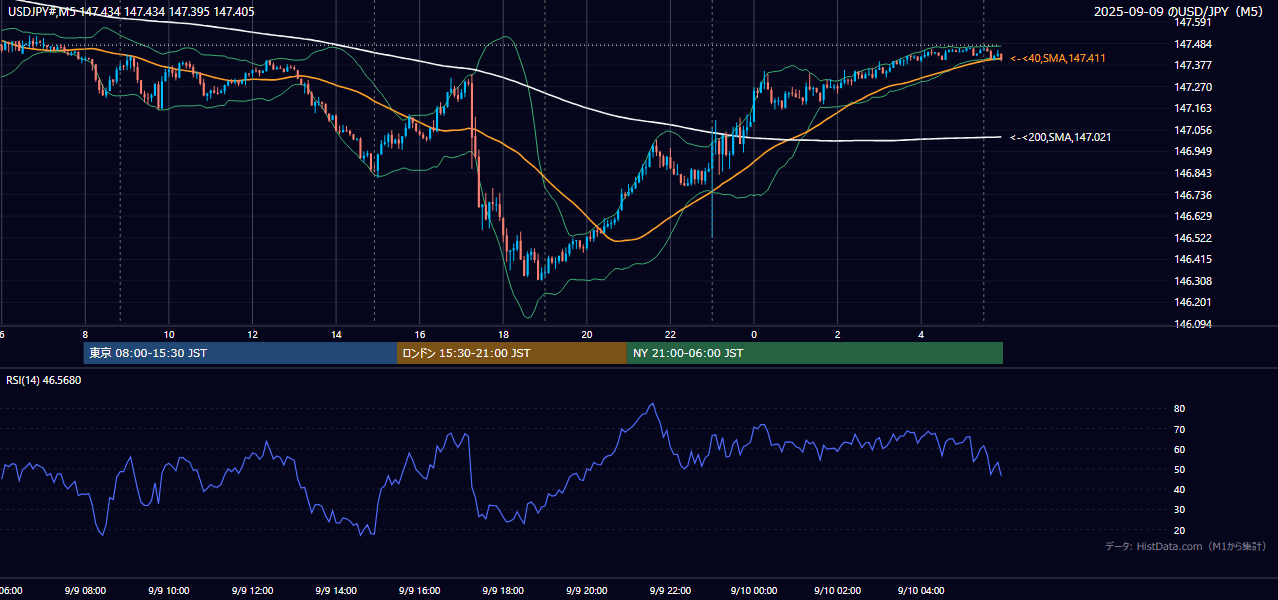
Task: Click hour label 12 under the price chart
Action: pyautogui.click(x=253, y=334)
